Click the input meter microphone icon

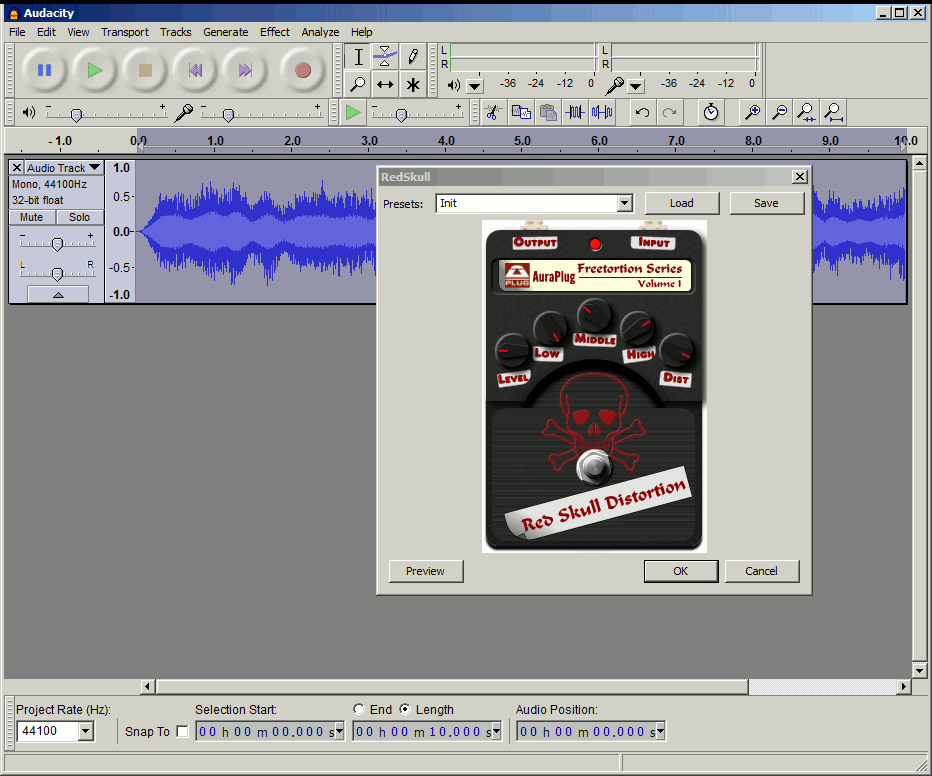[x=615, y=86]
